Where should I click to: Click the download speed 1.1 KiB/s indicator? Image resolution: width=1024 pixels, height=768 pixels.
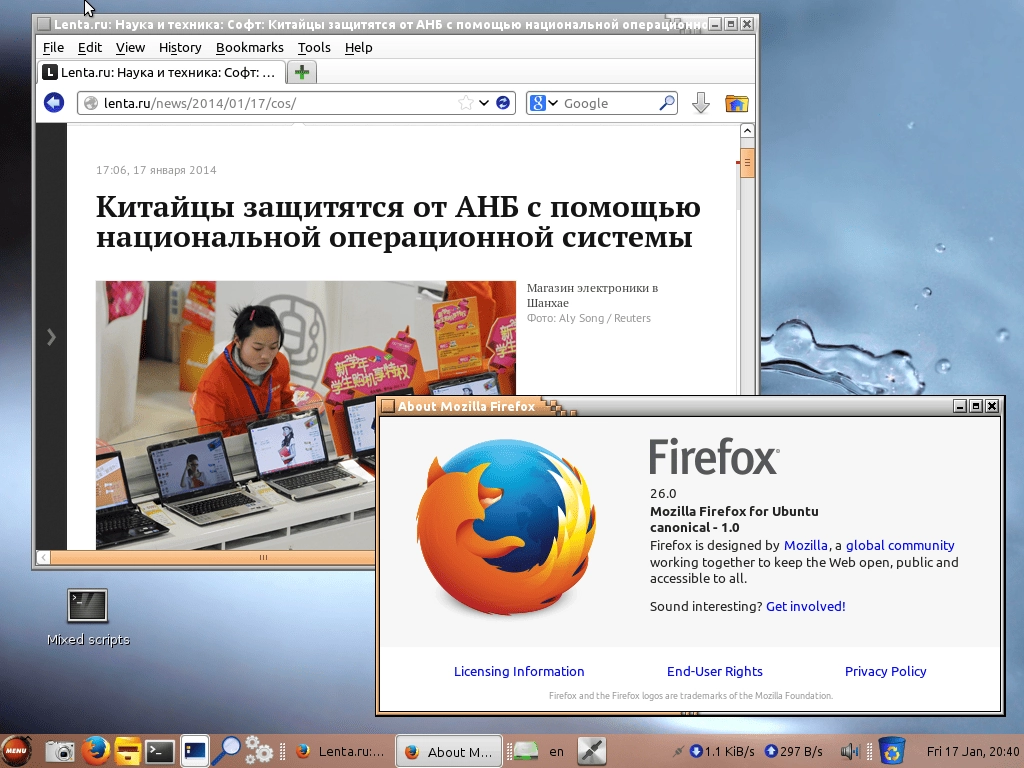(x=722, y=751)
